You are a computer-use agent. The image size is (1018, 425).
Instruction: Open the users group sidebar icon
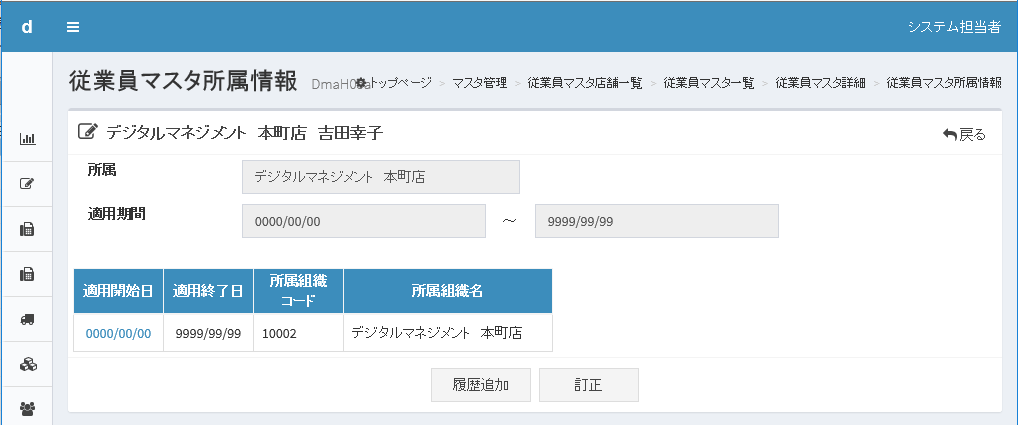tap(27, 409)
